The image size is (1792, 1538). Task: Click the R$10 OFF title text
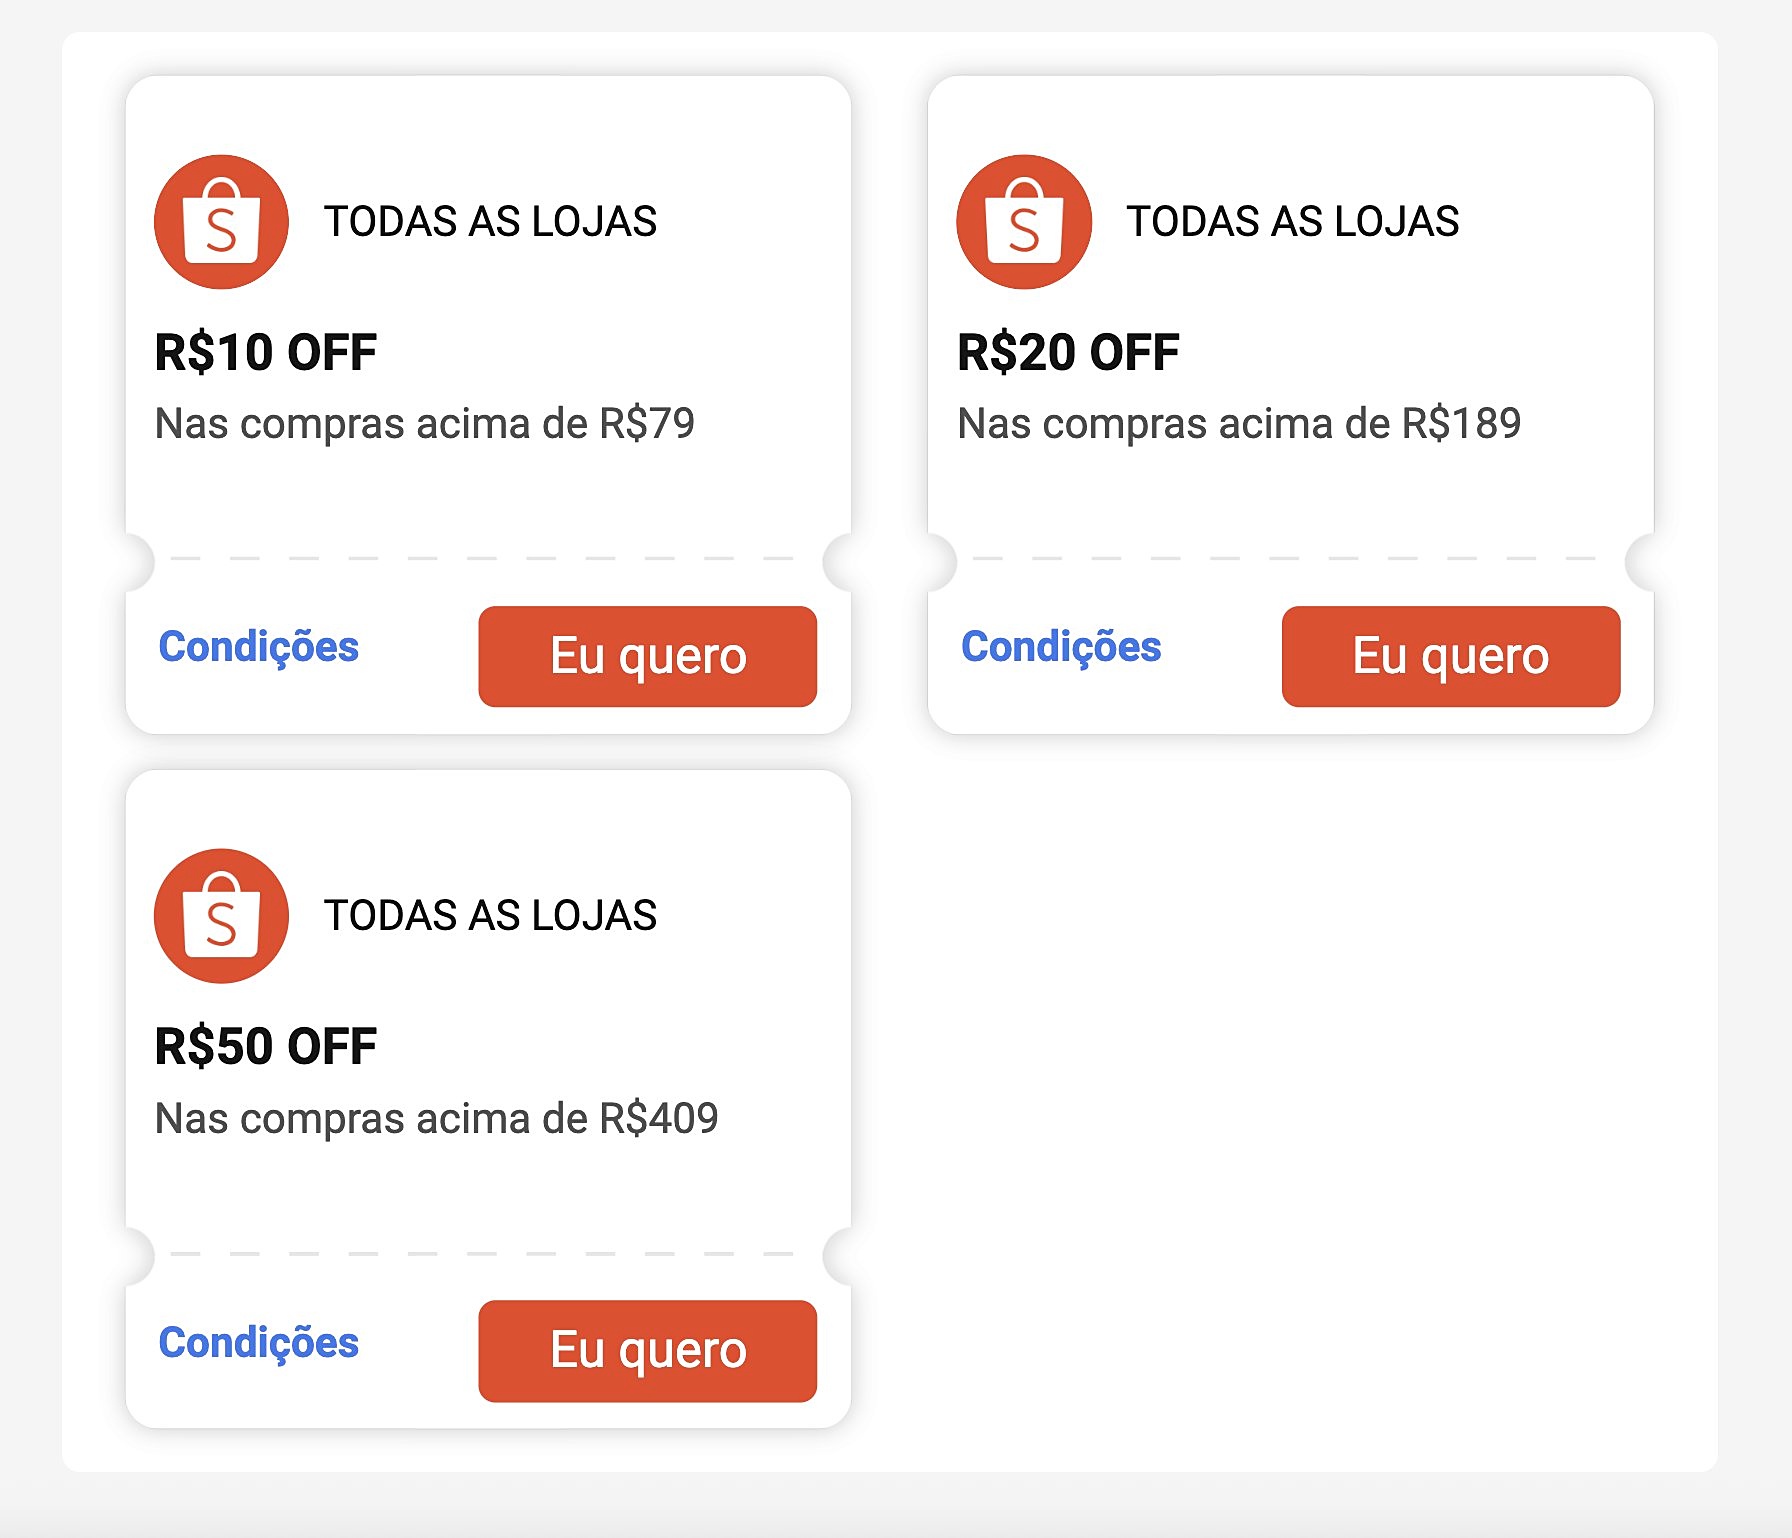[265, 351]
